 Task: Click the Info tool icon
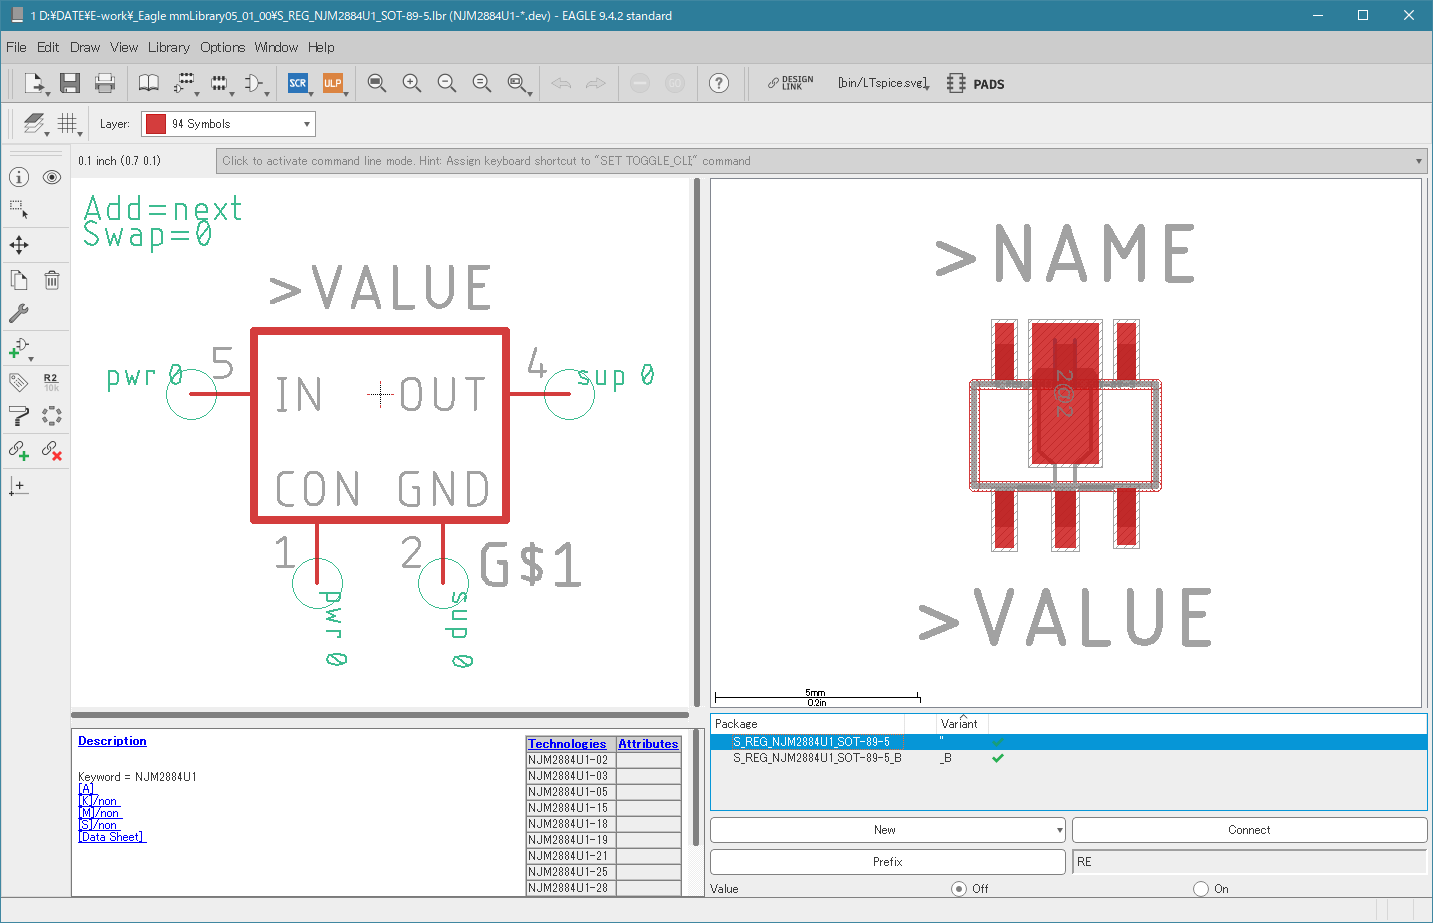[x=19, y=177]
